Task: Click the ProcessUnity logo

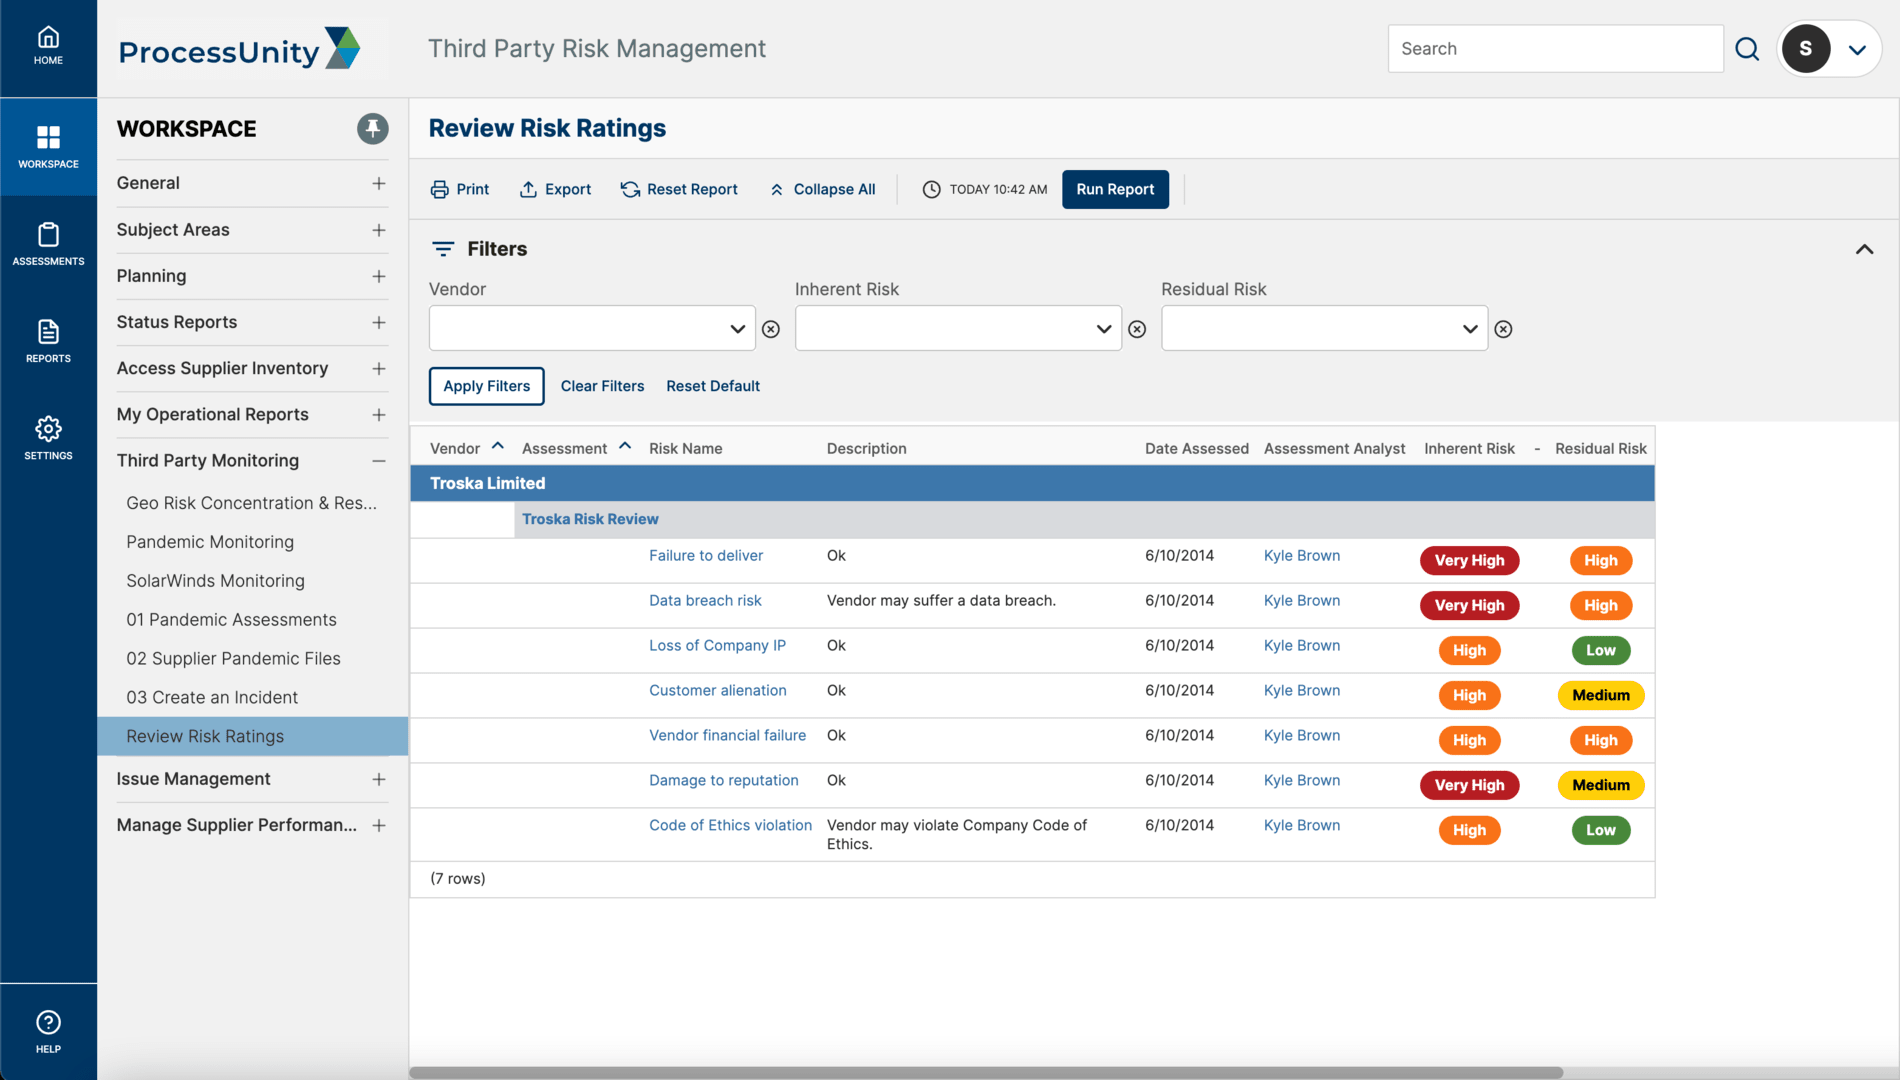Action: click(240, 49)
